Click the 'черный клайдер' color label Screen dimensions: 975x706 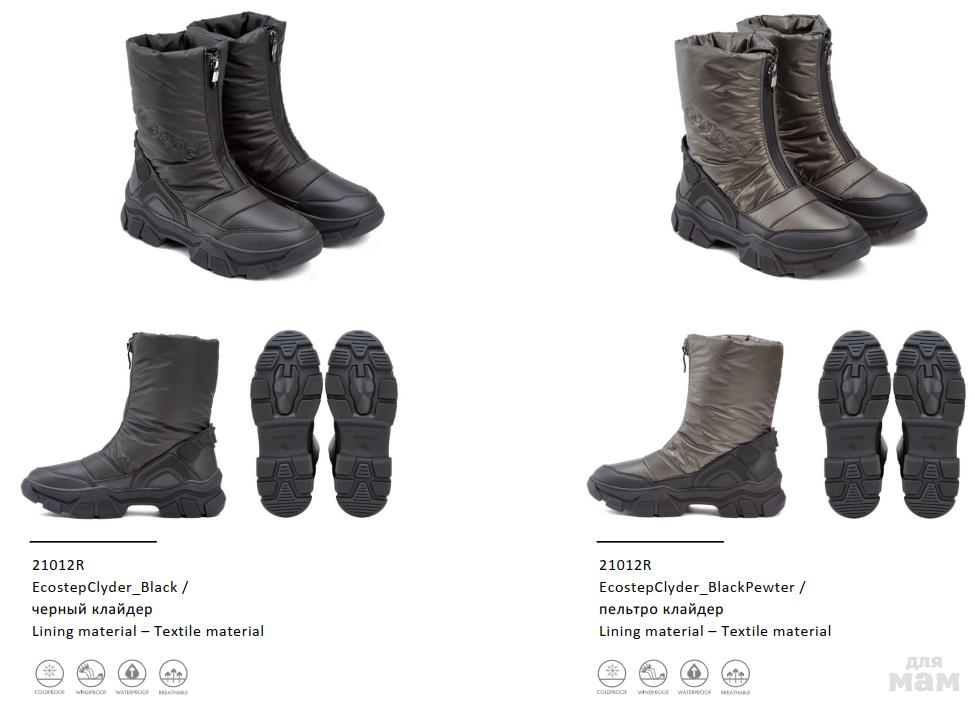coord(92,609)
